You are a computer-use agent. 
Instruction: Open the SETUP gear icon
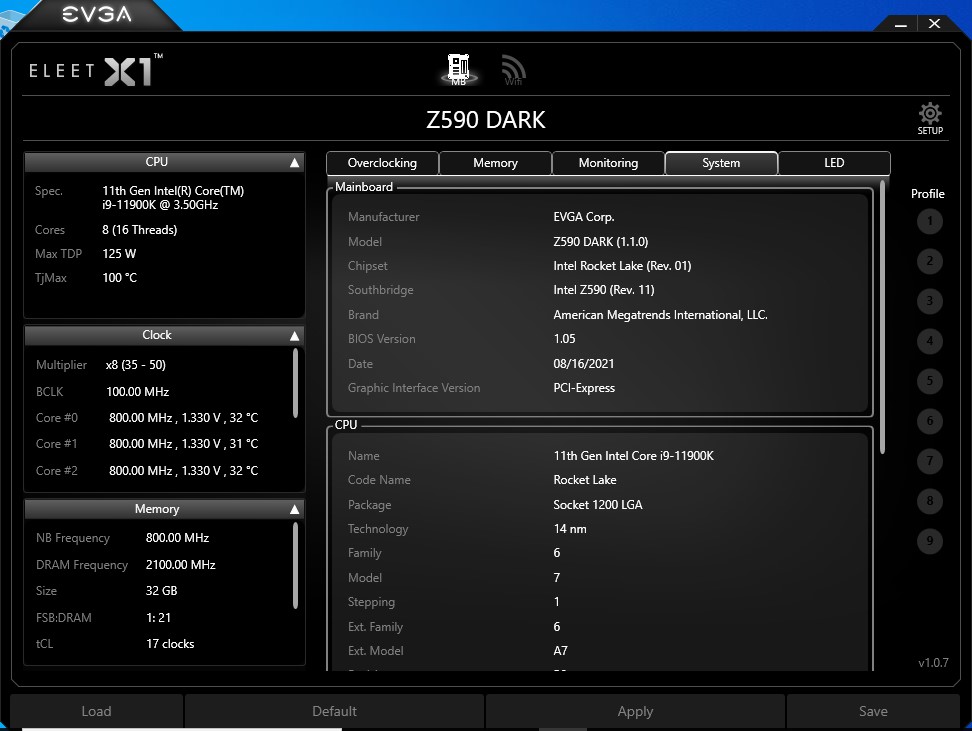(930, 118)
